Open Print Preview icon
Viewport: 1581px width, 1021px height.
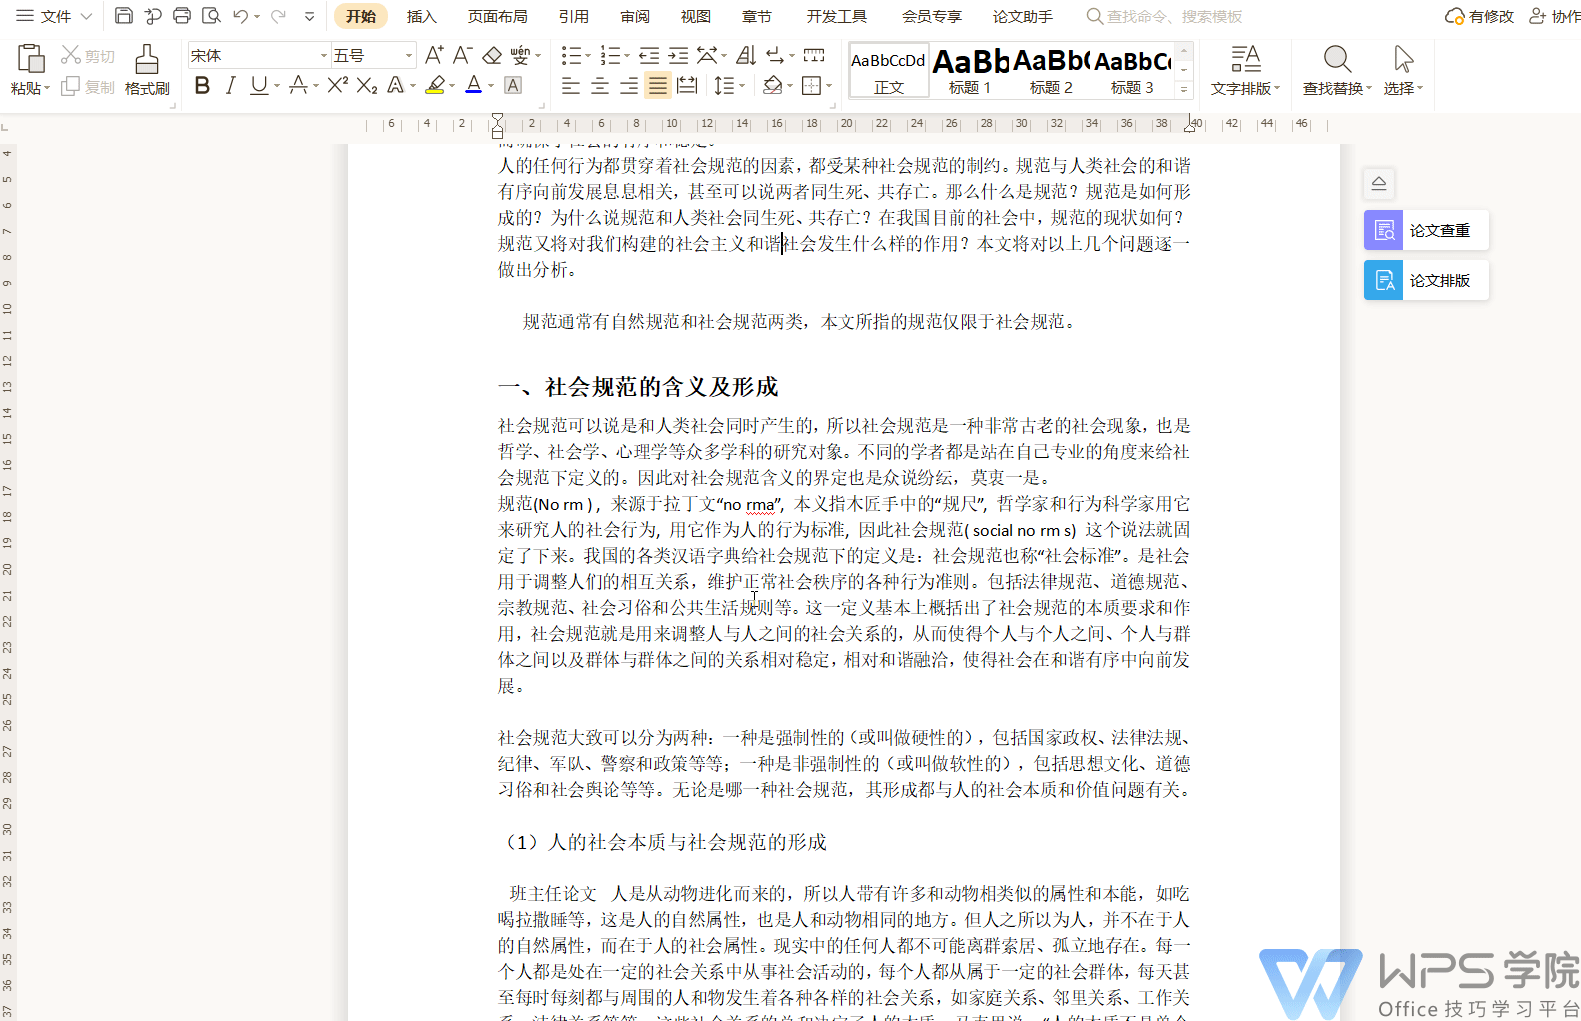[211, 16]
